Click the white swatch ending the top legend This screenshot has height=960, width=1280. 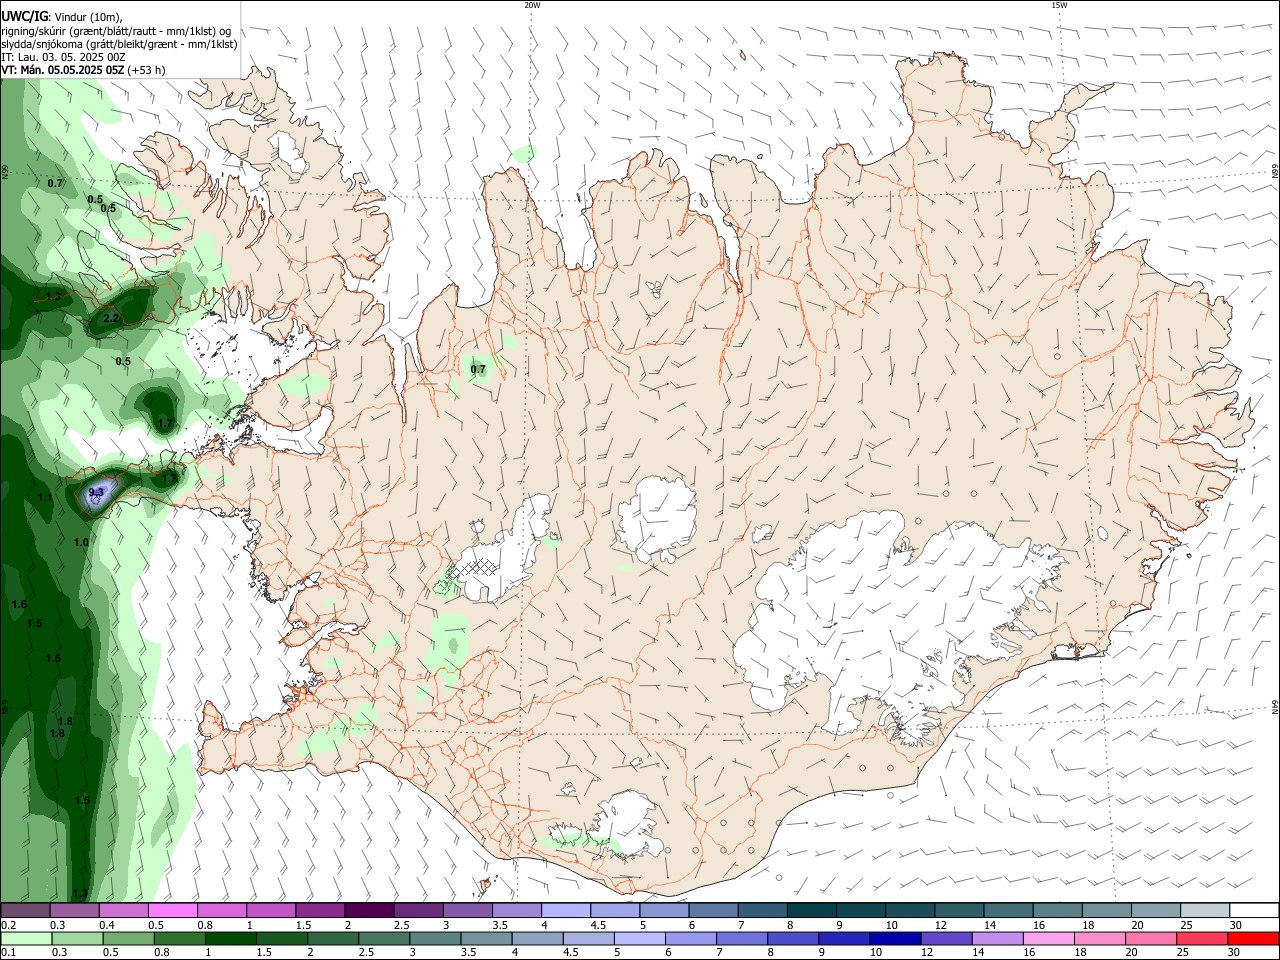(x=1255, y=911)
